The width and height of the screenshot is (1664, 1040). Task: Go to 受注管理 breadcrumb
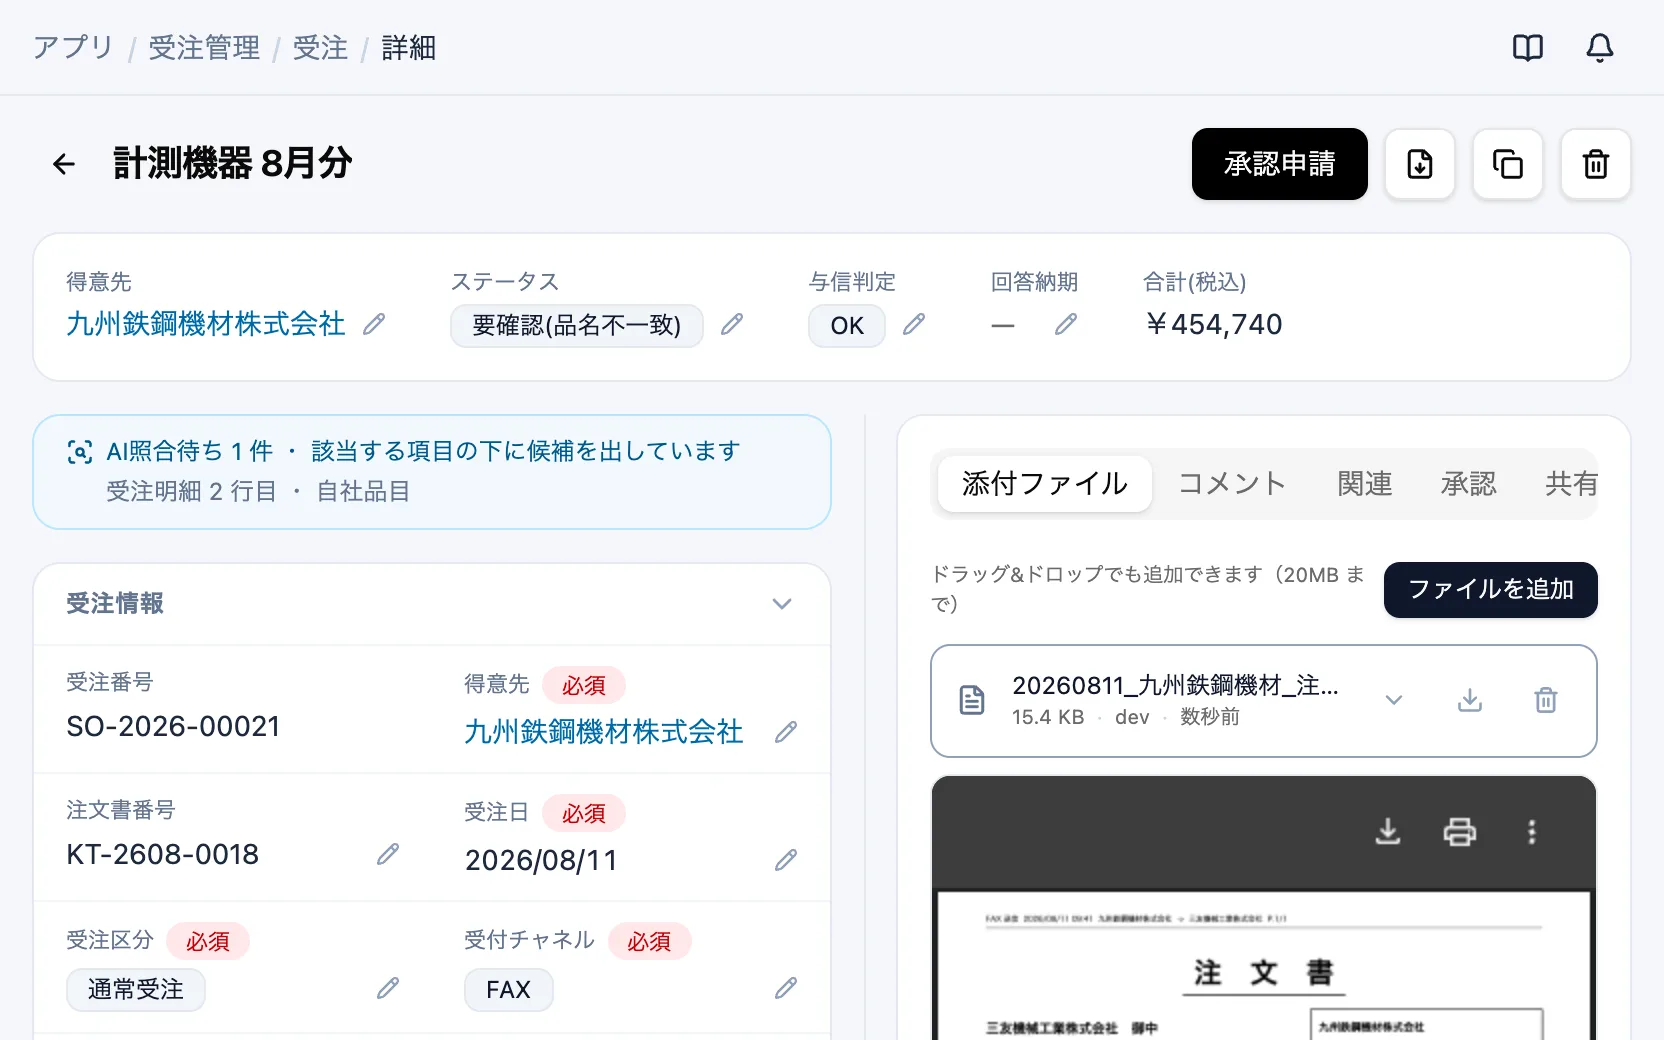(204, 47)
